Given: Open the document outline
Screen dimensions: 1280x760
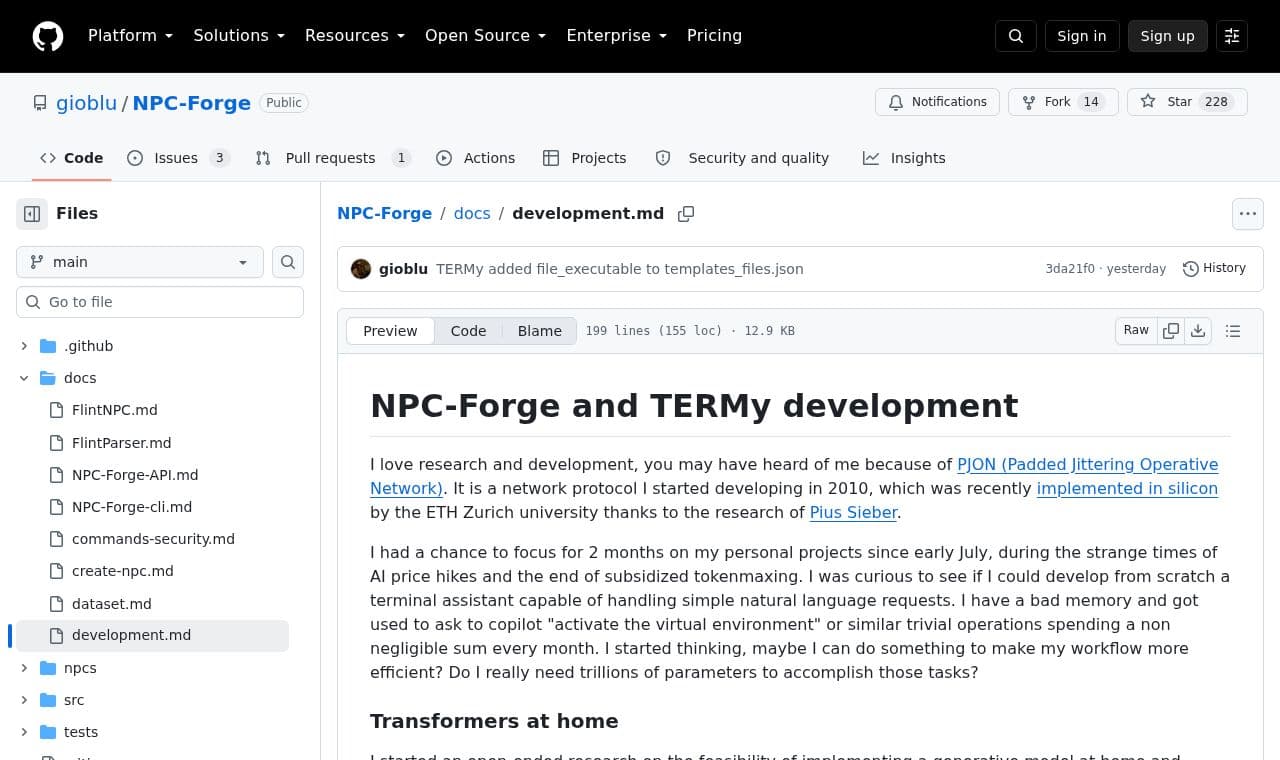Looking at the screenshot, I should pyautogui.click(x=1233, y=331).
